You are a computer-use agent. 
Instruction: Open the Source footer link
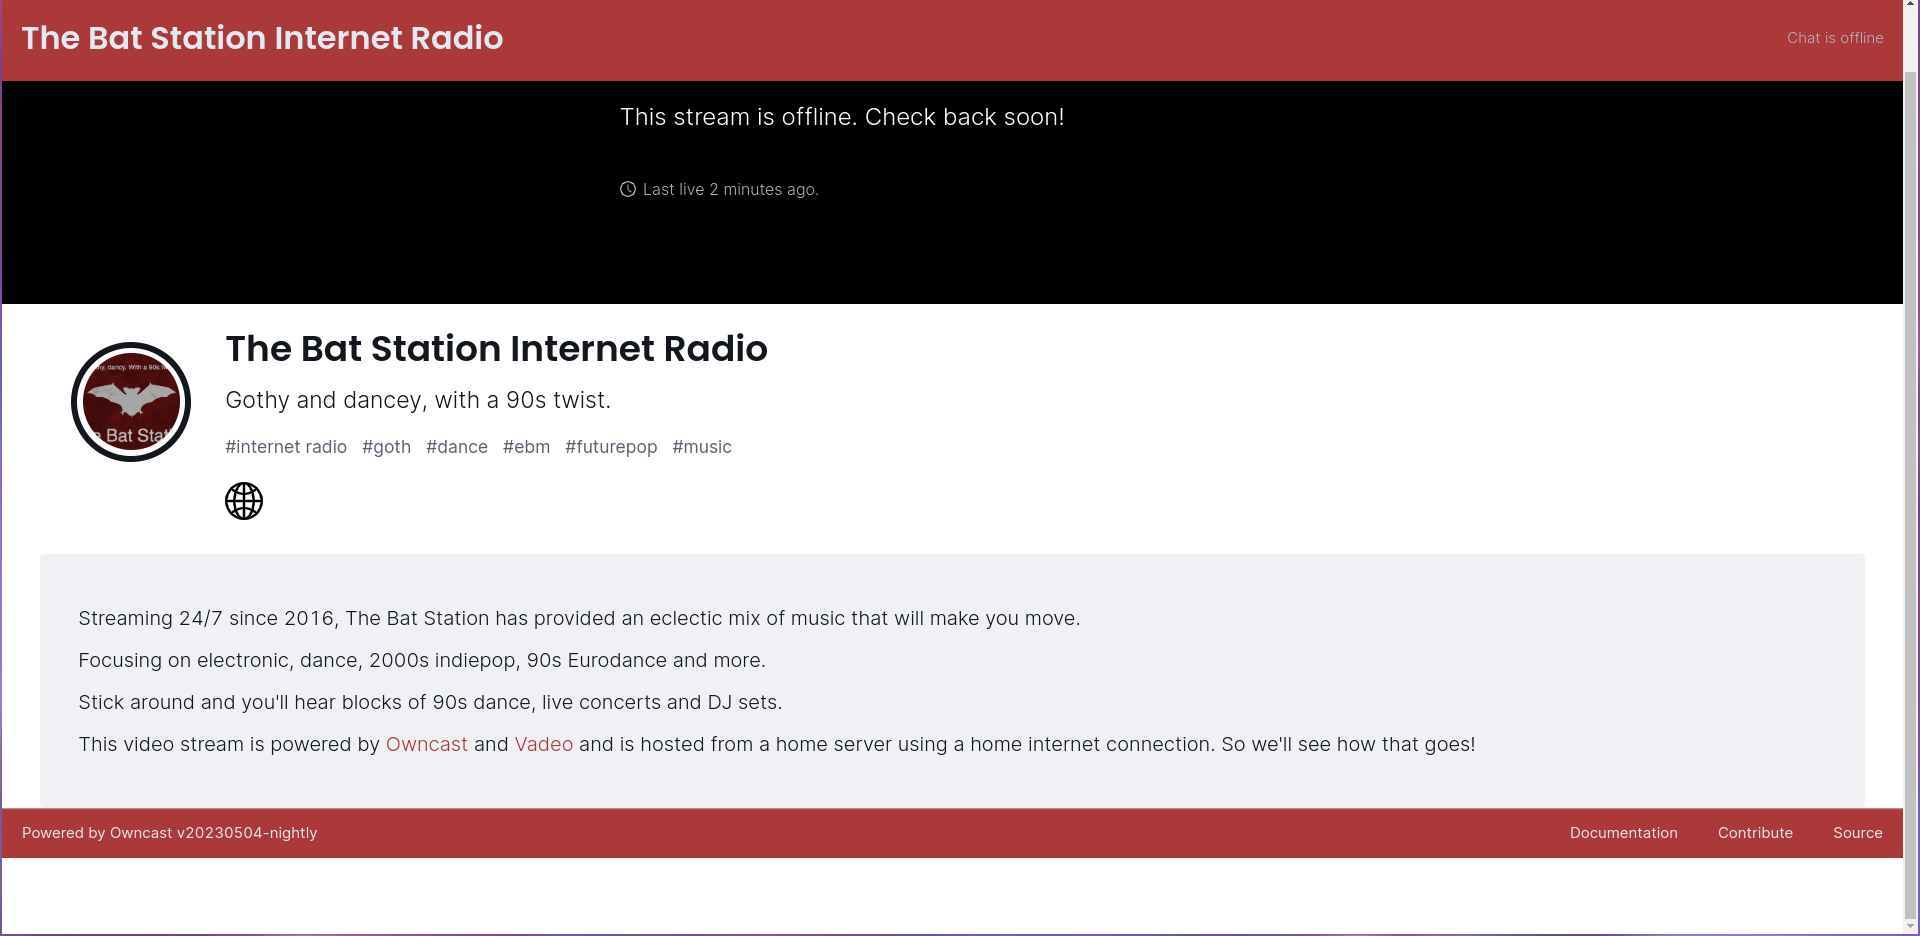pyautogui.click(x=1857, y=832)
